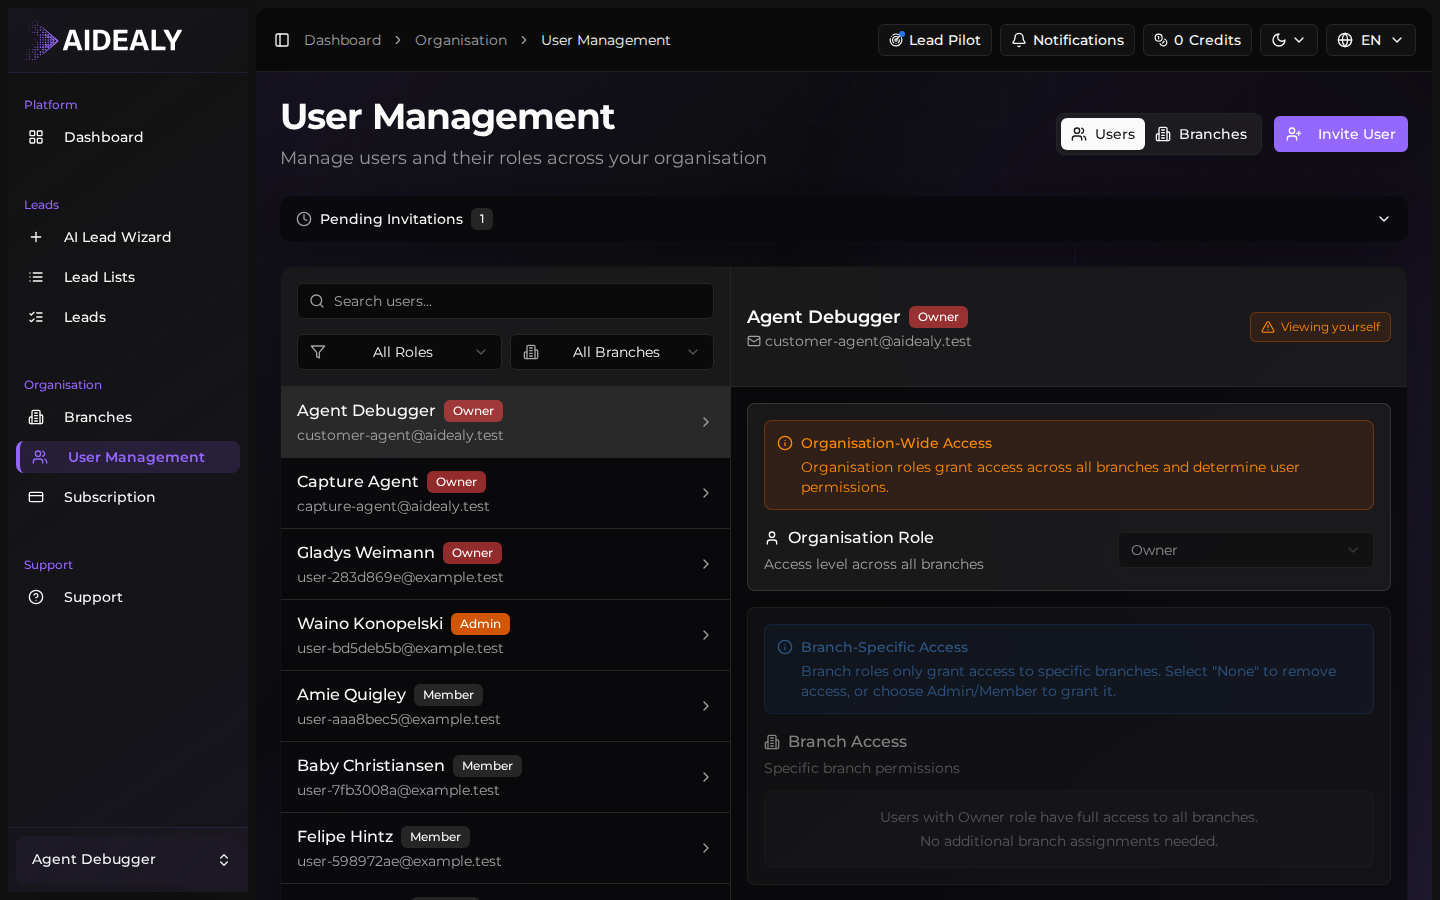Open AI Lead Wizard in sidebar

pos(128,237)
